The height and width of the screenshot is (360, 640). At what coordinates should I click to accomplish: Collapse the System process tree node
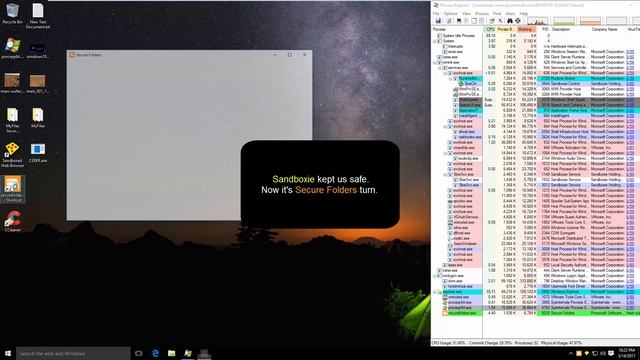[x=435, y=41]
